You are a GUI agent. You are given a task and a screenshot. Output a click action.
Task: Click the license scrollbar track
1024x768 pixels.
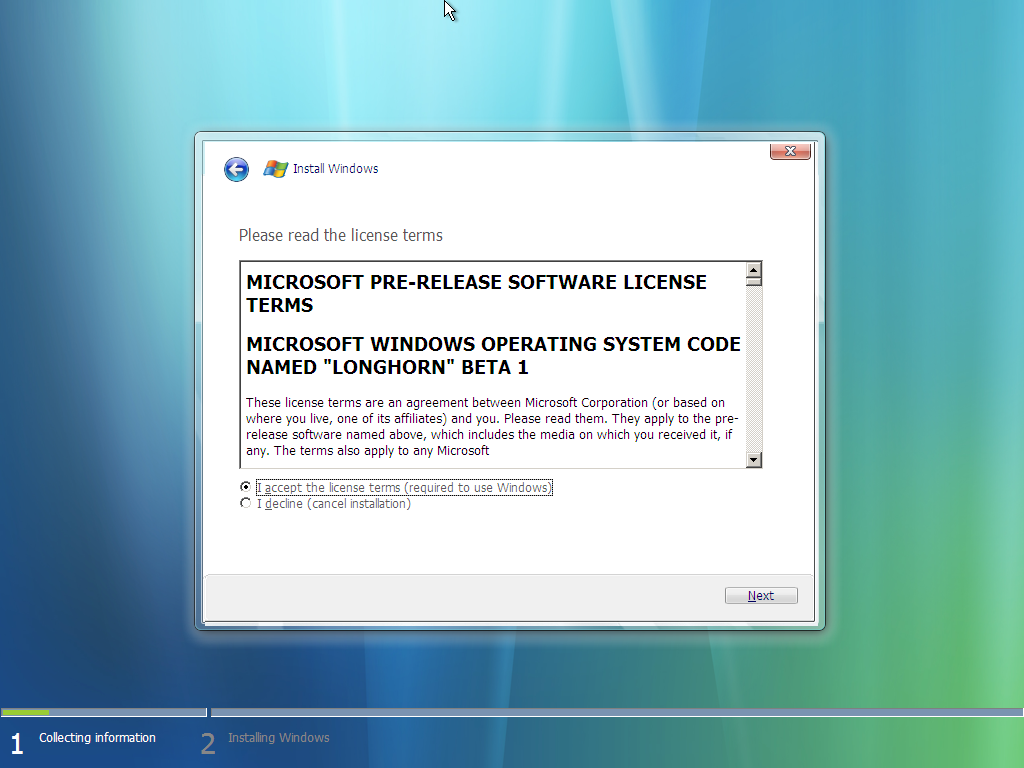pyautogui.click(x=754, y=369)
